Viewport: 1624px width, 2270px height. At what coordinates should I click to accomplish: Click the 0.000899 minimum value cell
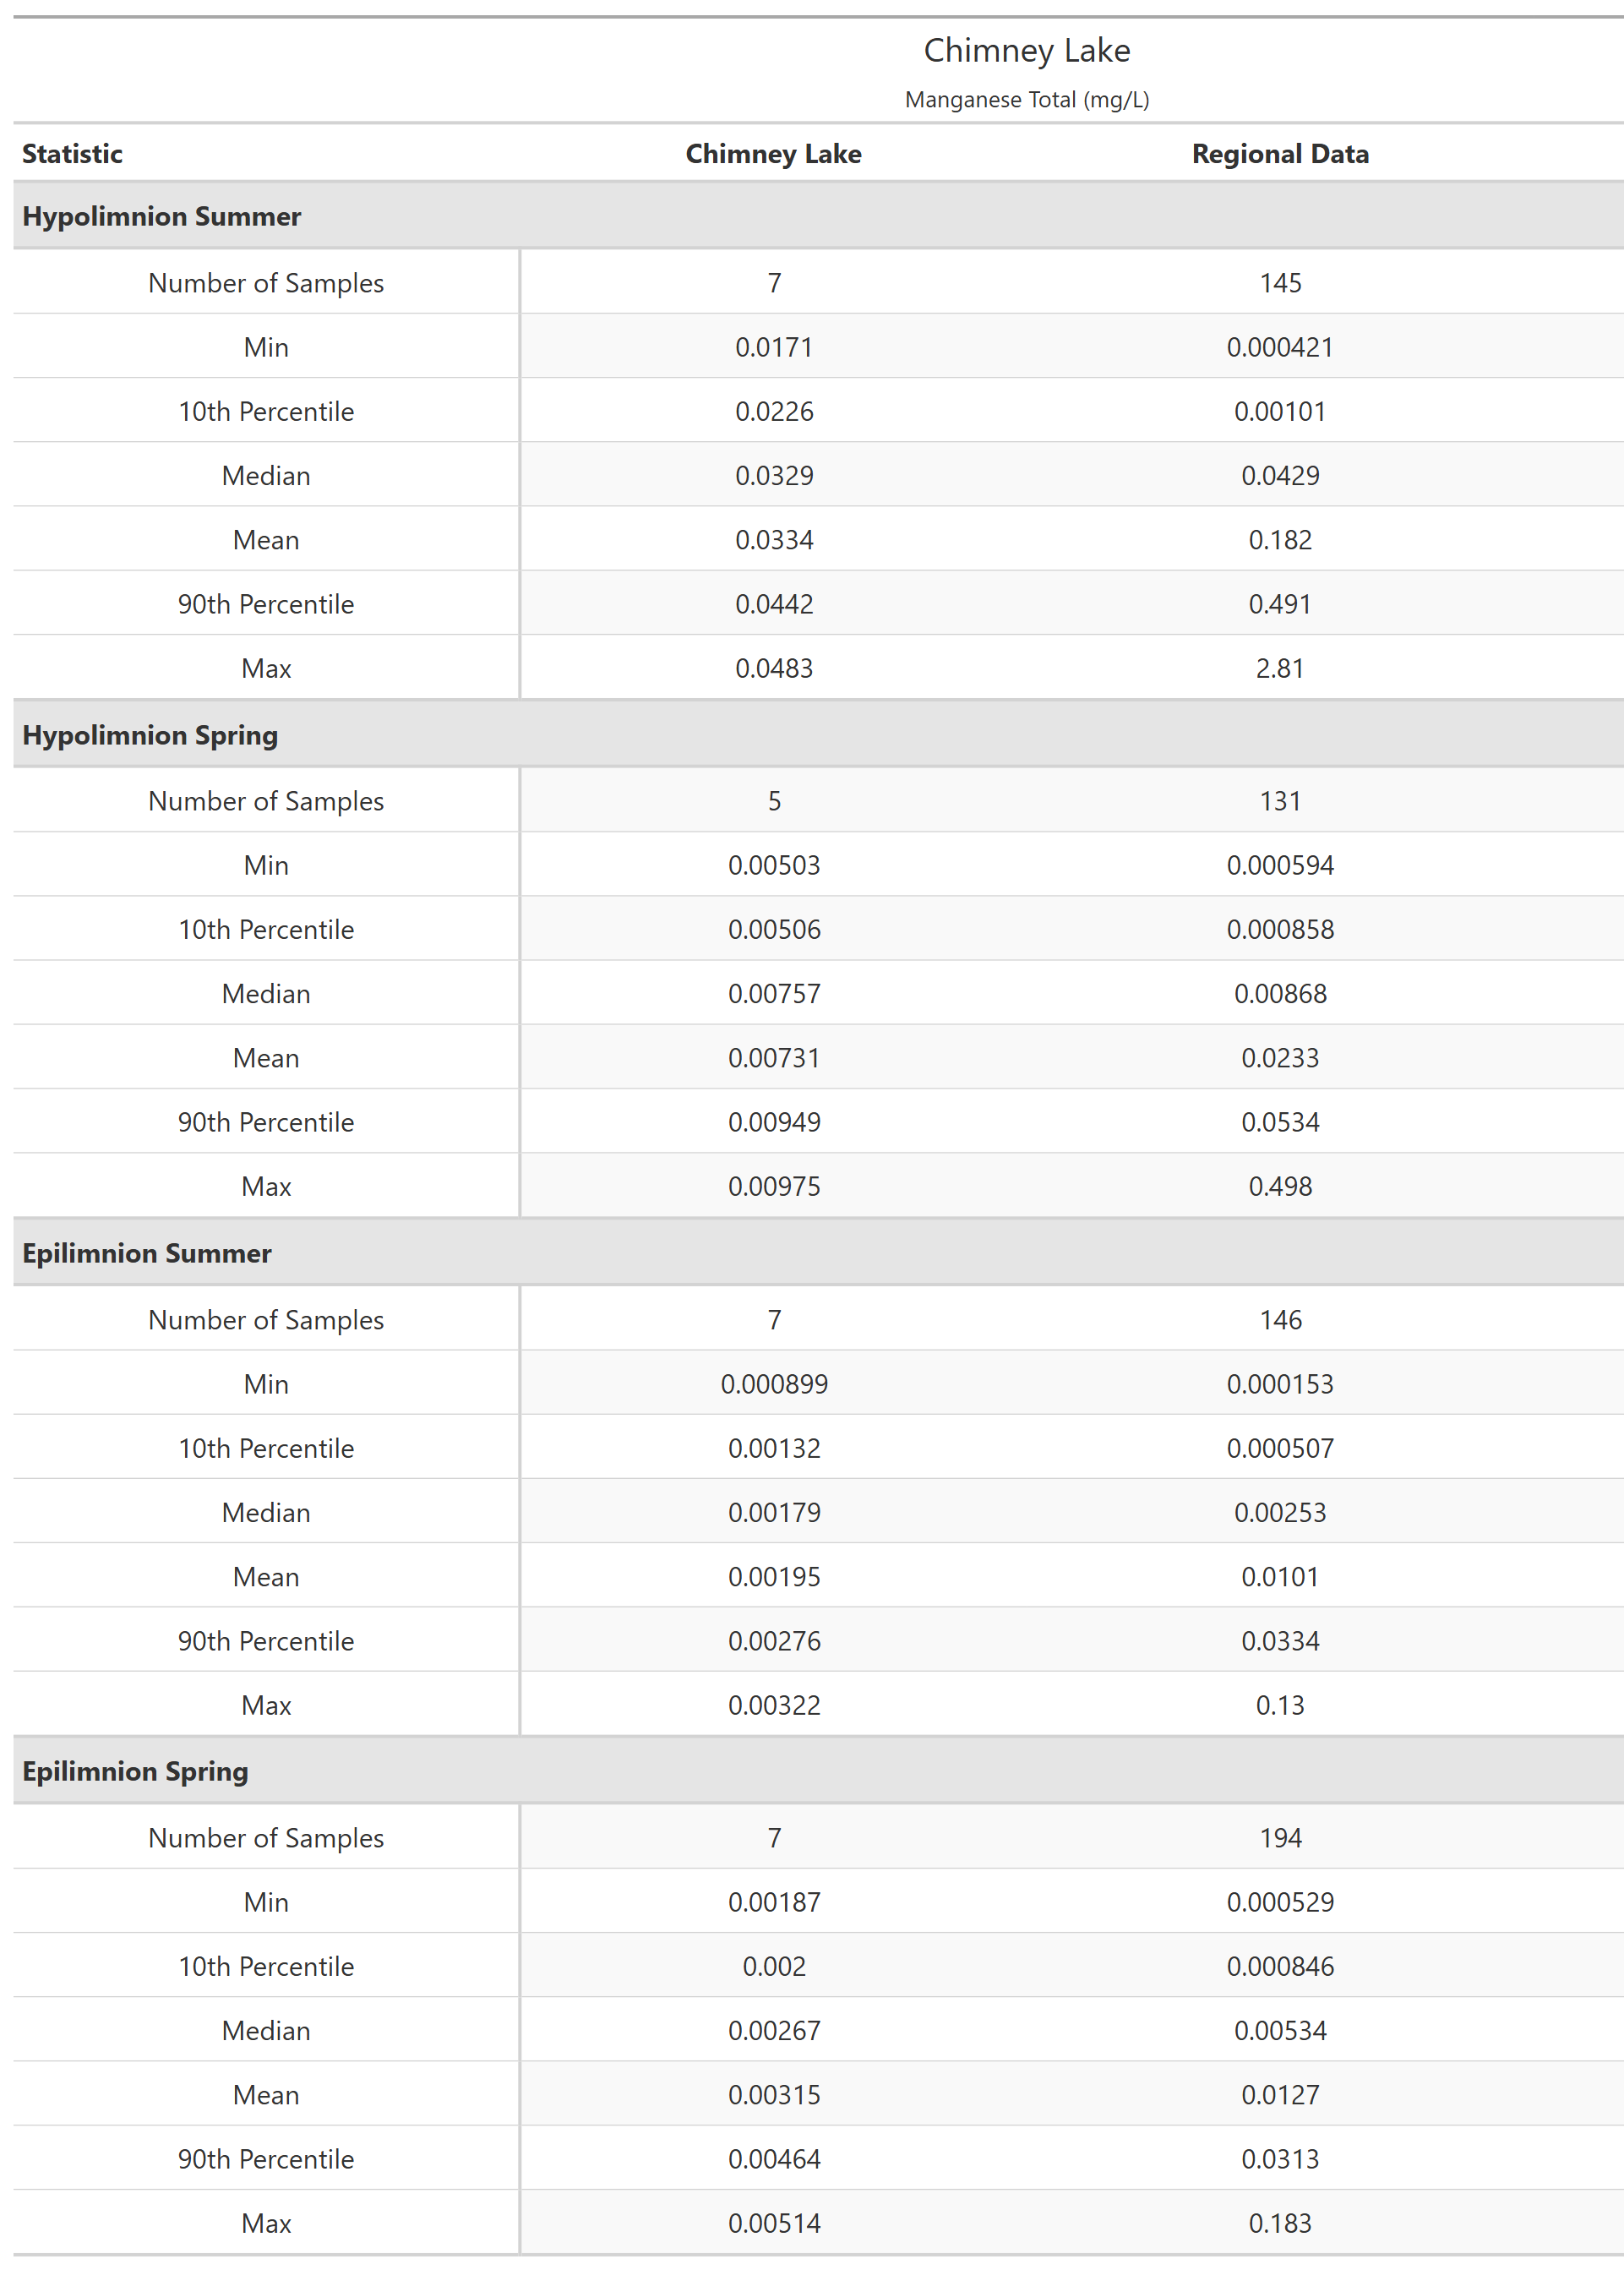(774, 1384)
